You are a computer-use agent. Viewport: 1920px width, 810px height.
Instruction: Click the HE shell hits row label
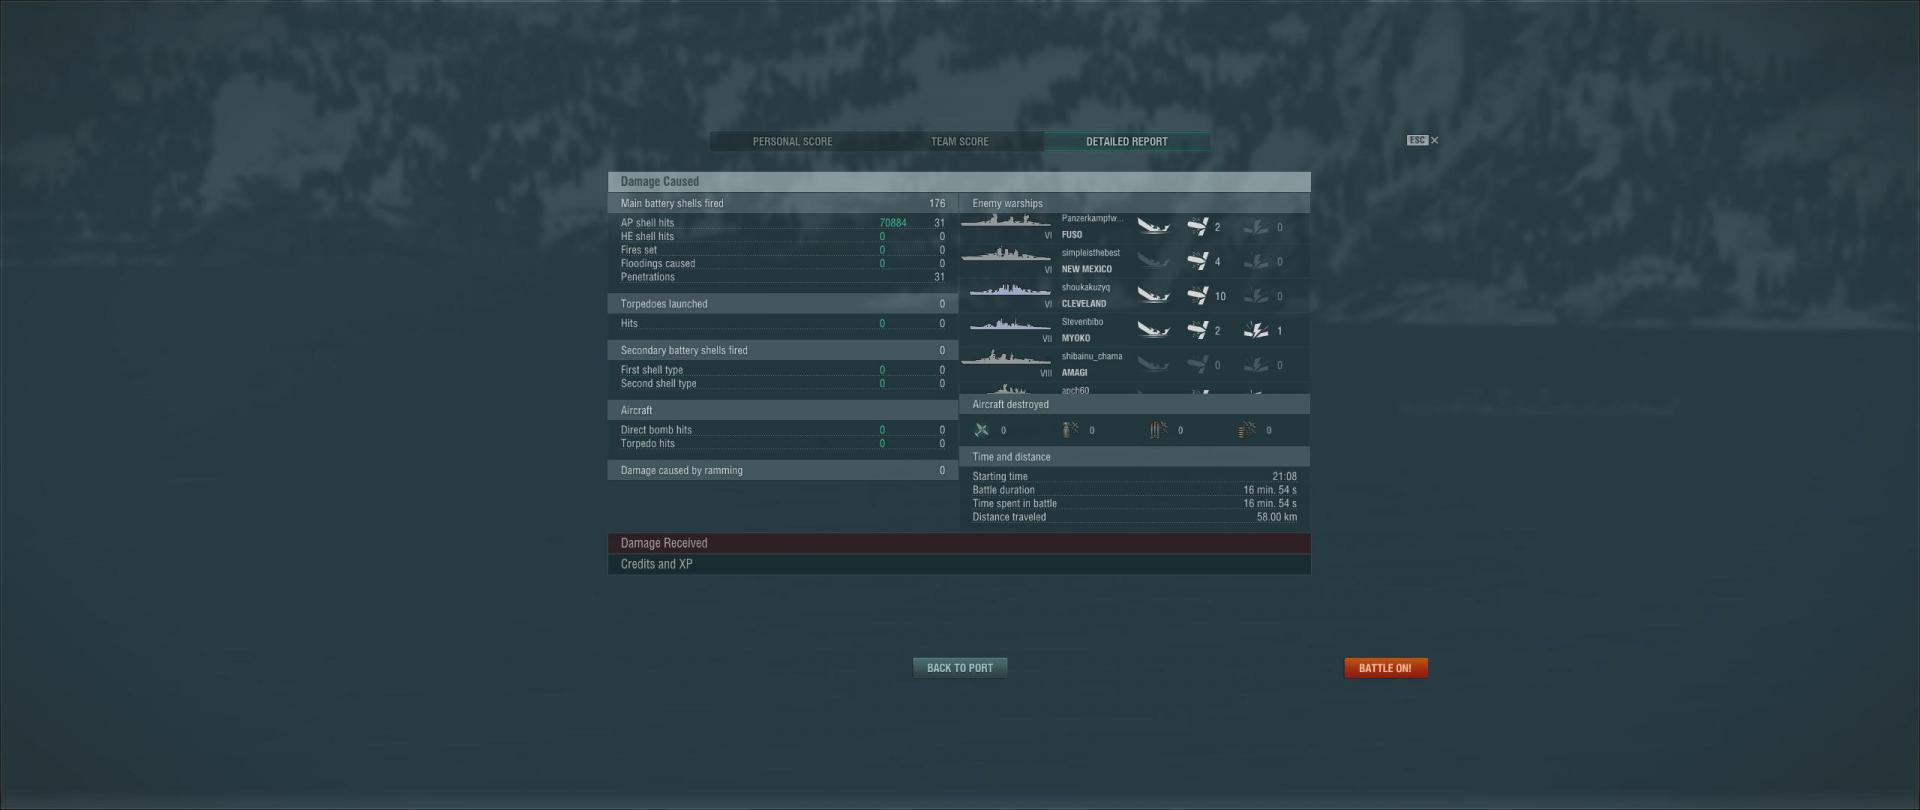tap(647, 237)
